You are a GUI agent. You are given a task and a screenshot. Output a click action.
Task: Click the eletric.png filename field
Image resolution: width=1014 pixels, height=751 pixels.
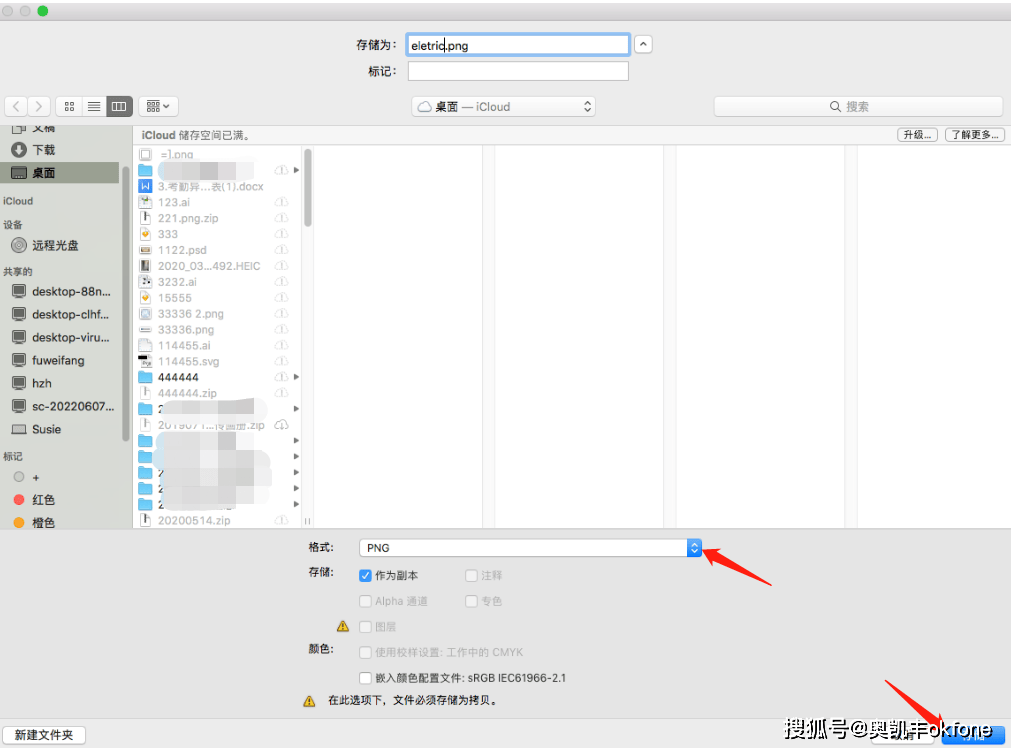coord(517,44)
